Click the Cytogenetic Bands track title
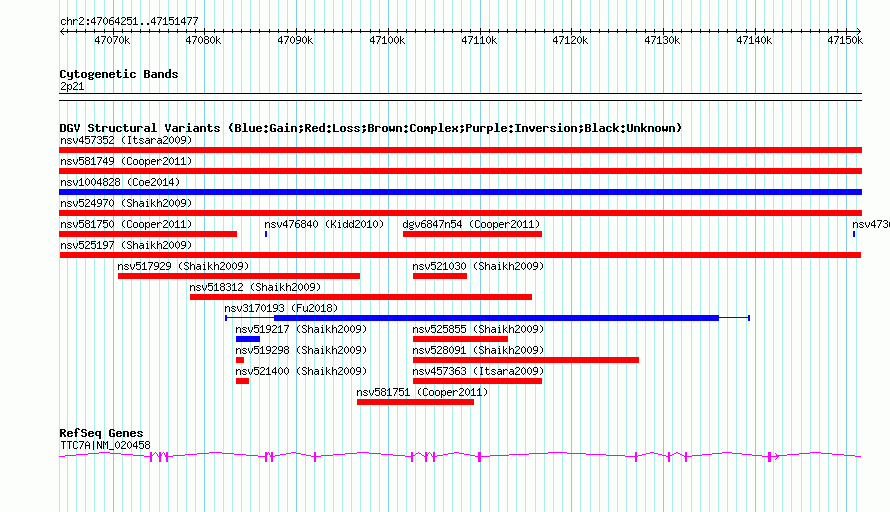 119,74
